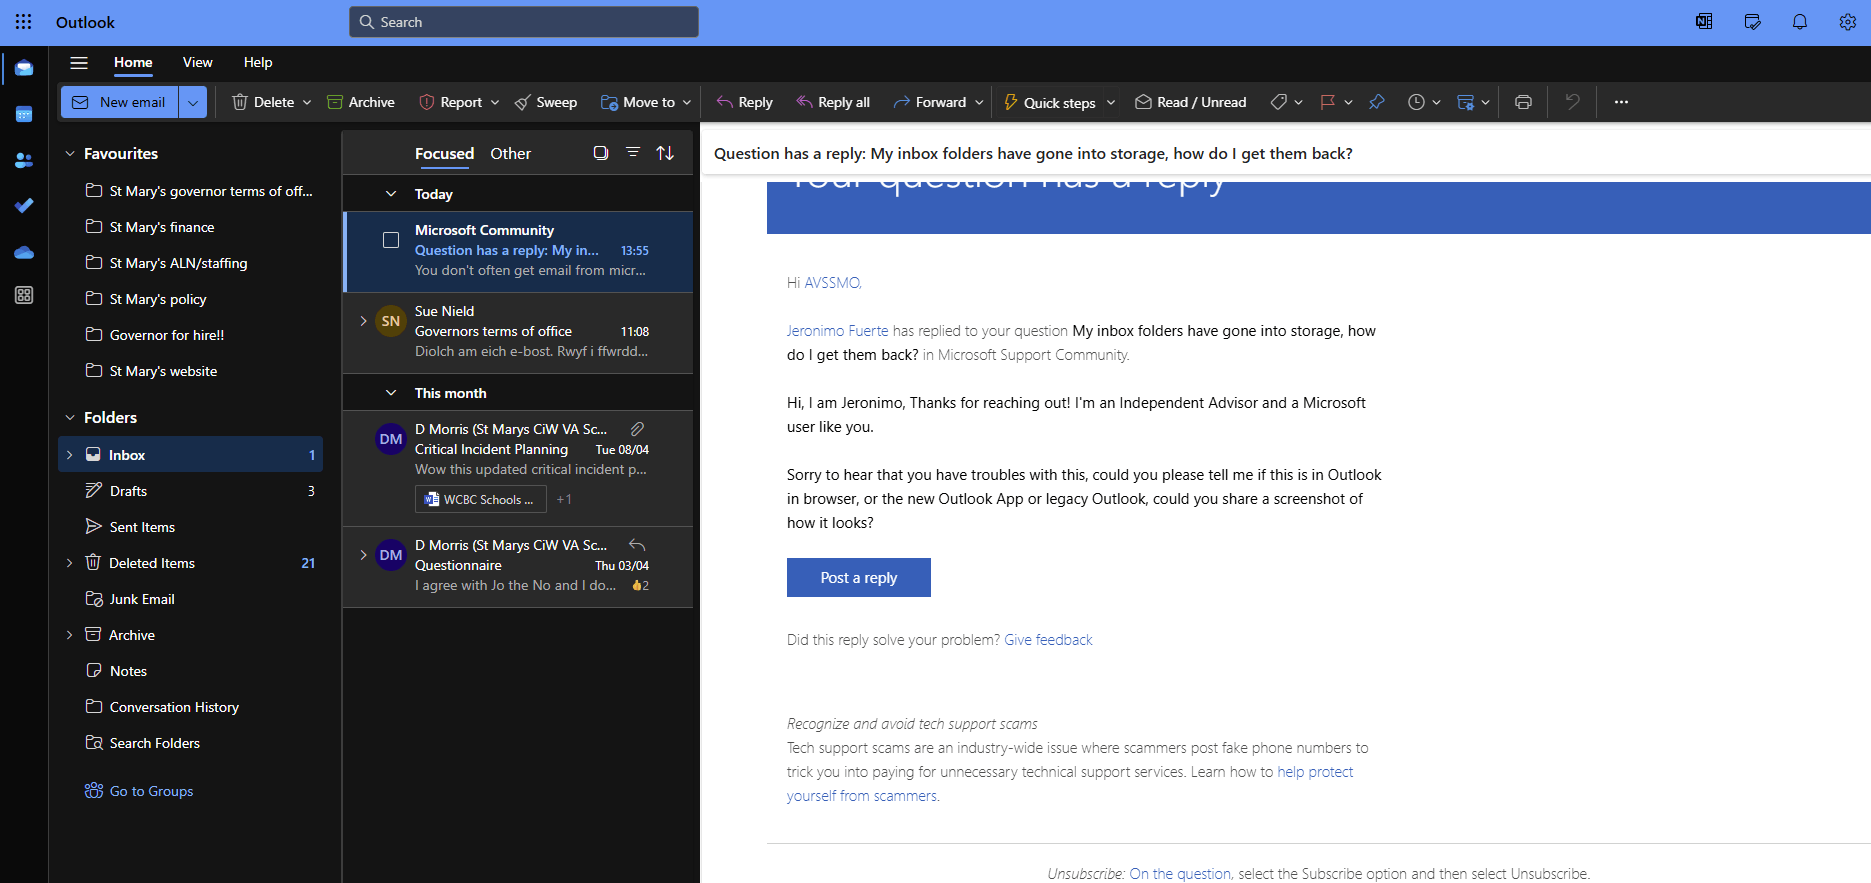Open the More apps grid icon
1871x883 pixels.
[x=24, y=295]
